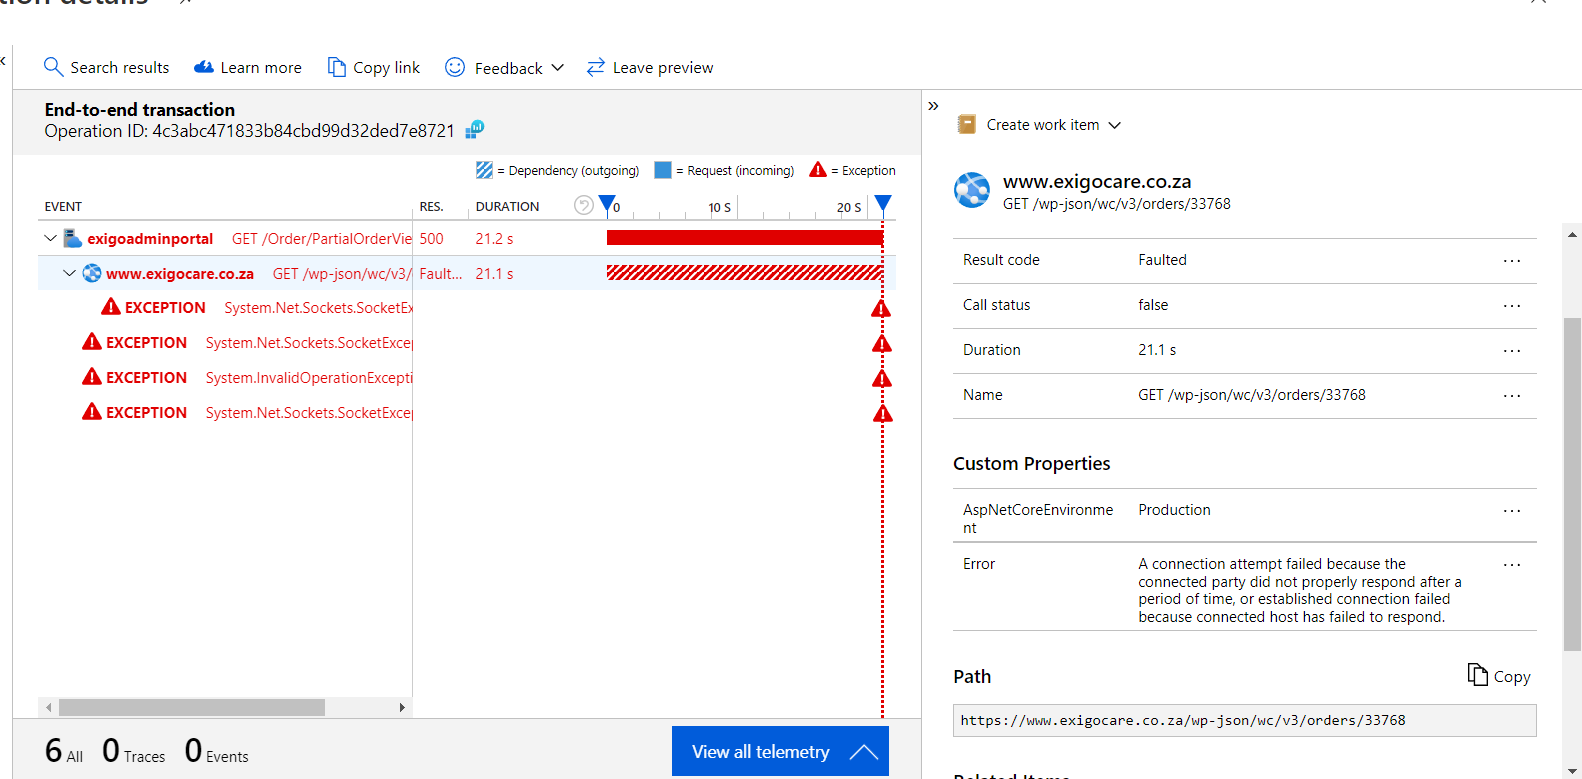Image resolution: width=1582 pixels, height=779 pixels.
Task: Open the Create work item dropdown
Action: 1115,125
